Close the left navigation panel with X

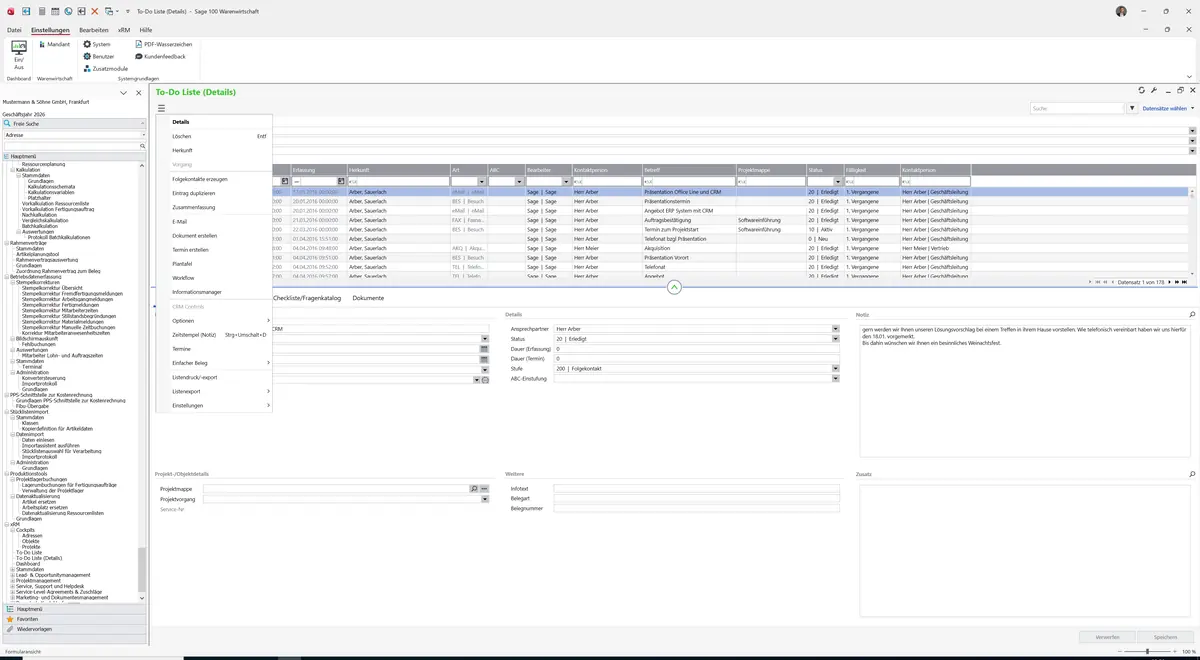(138, 92)
